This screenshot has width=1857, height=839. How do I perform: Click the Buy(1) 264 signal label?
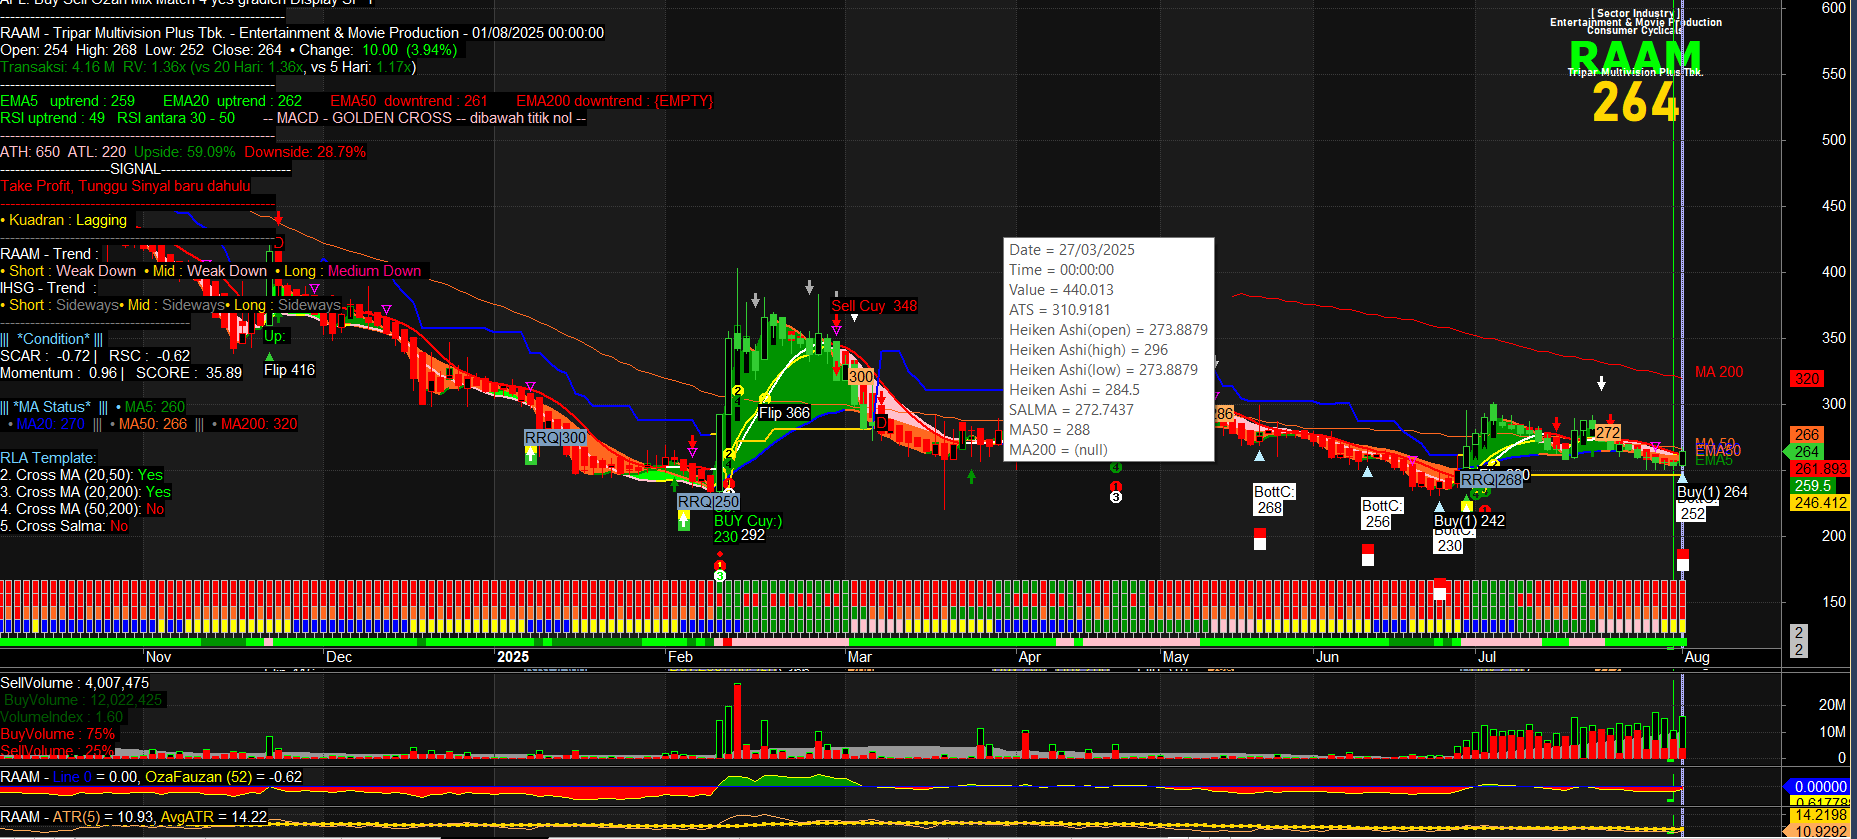click(1712, 492)
